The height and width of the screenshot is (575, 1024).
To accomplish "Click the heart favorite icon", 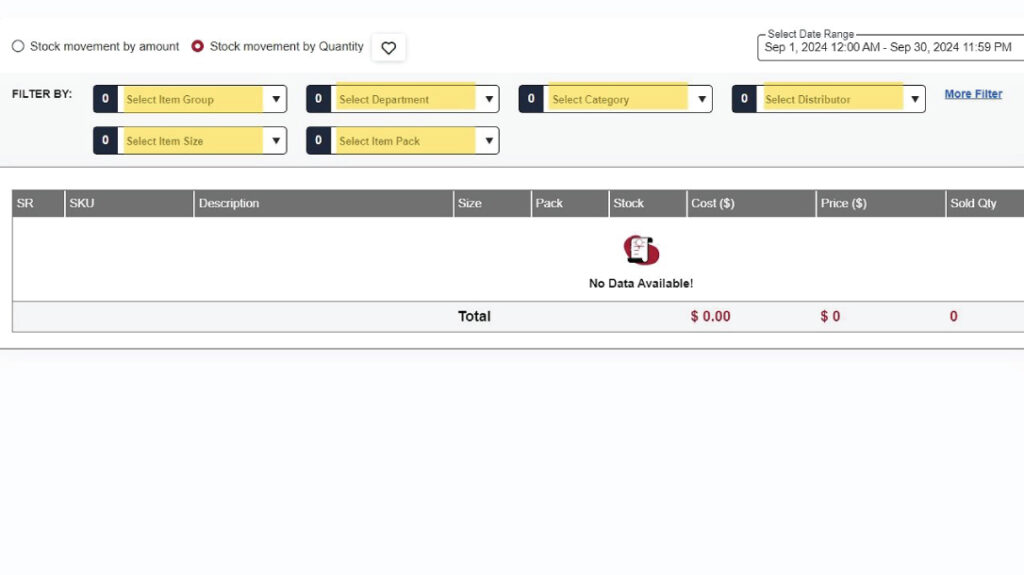I will [x=389, y=47].
